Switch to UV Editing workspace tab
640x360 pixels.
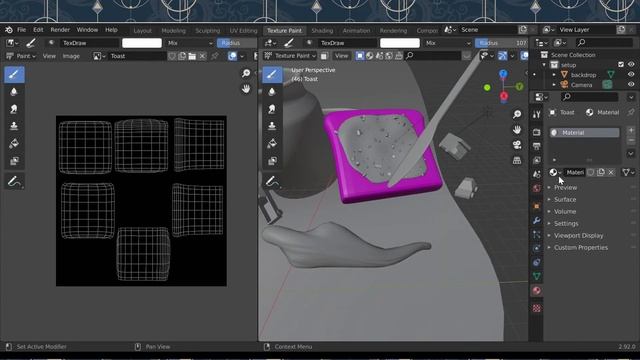[x=243, y=31]
